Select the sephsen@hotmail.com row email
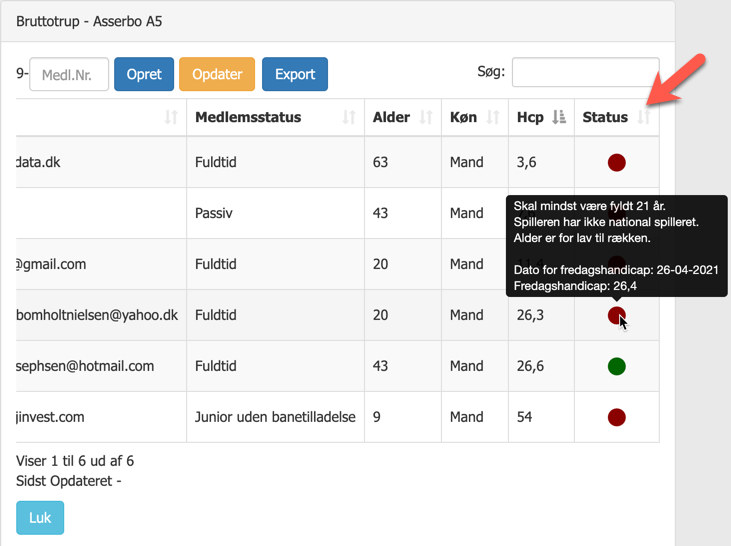The image size is (731, 546). coord(85,366)
